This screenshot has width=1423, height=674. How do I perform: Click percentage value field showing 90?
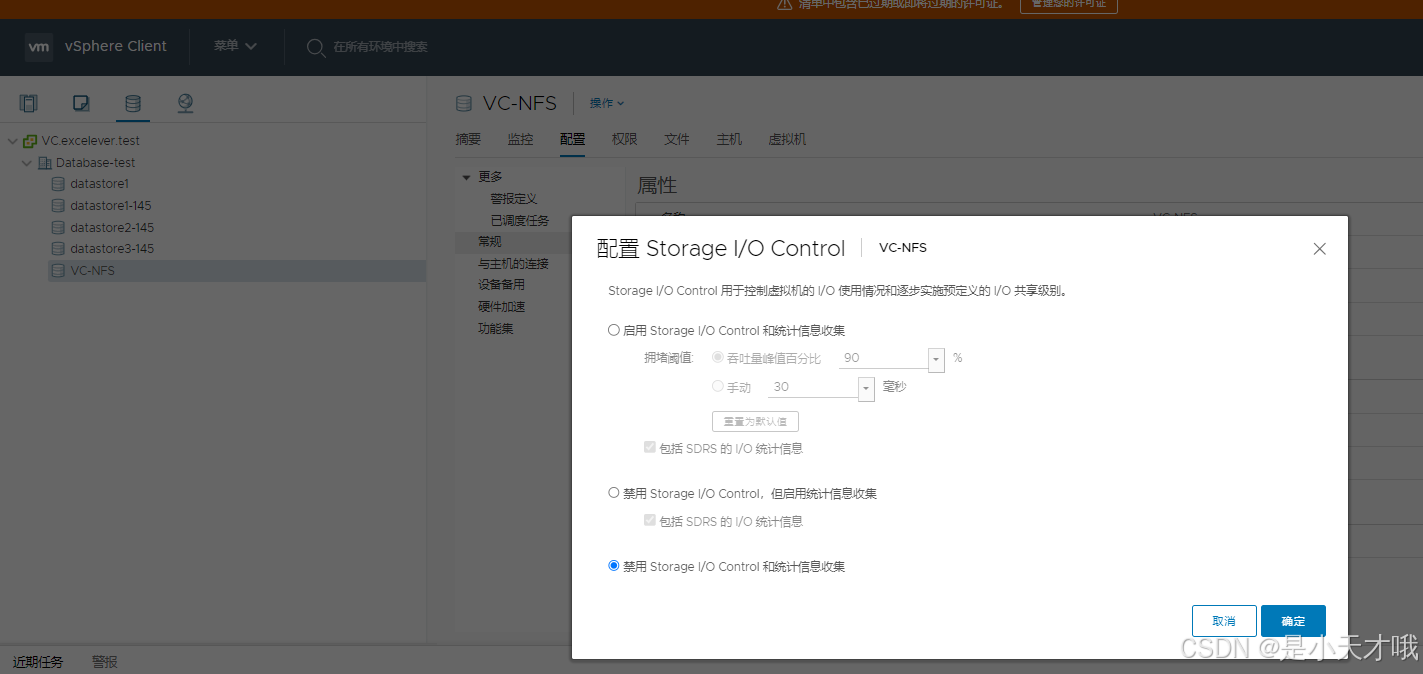pyautogui.click(x=883, y=358)
